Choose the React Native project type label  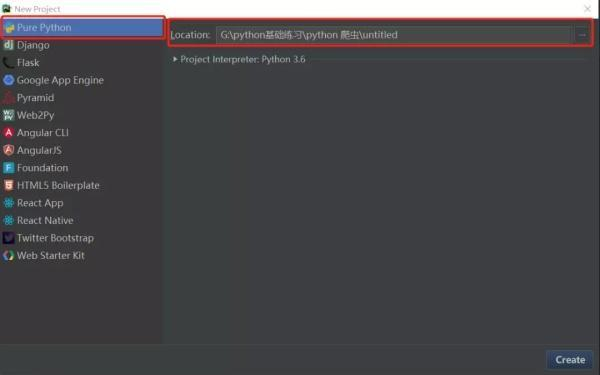[45, 220]
